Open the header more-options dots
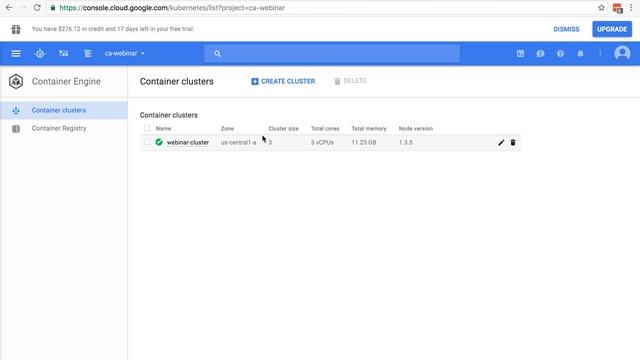640x360 pixels. [600, 53]
